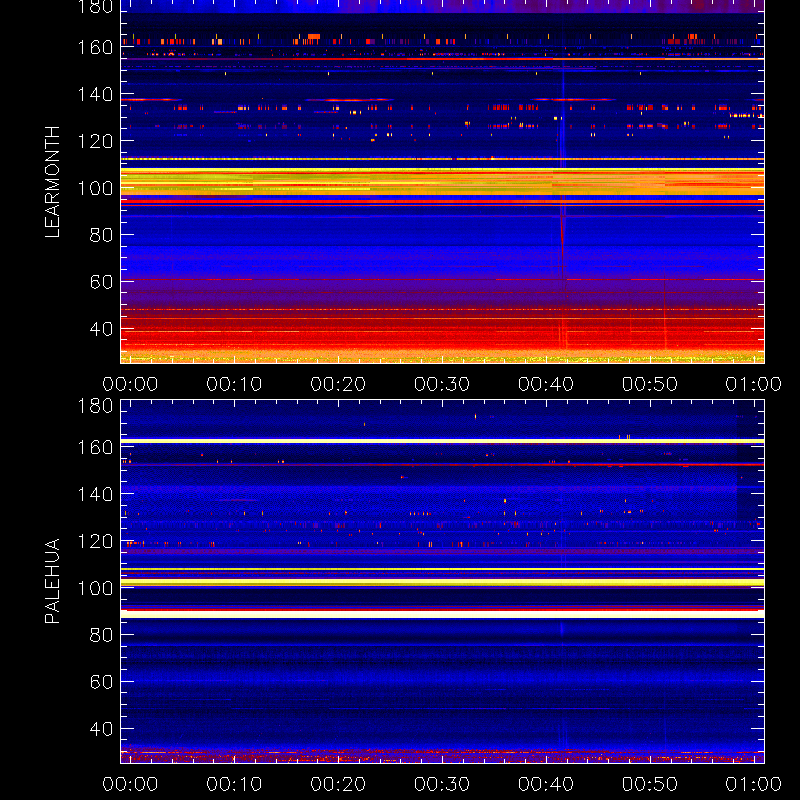Select the 160 label on PALEHUA axis
Image resolution: width=800 pixels, height=800 pixels.
pyautogui.click(x=95, y=447)
